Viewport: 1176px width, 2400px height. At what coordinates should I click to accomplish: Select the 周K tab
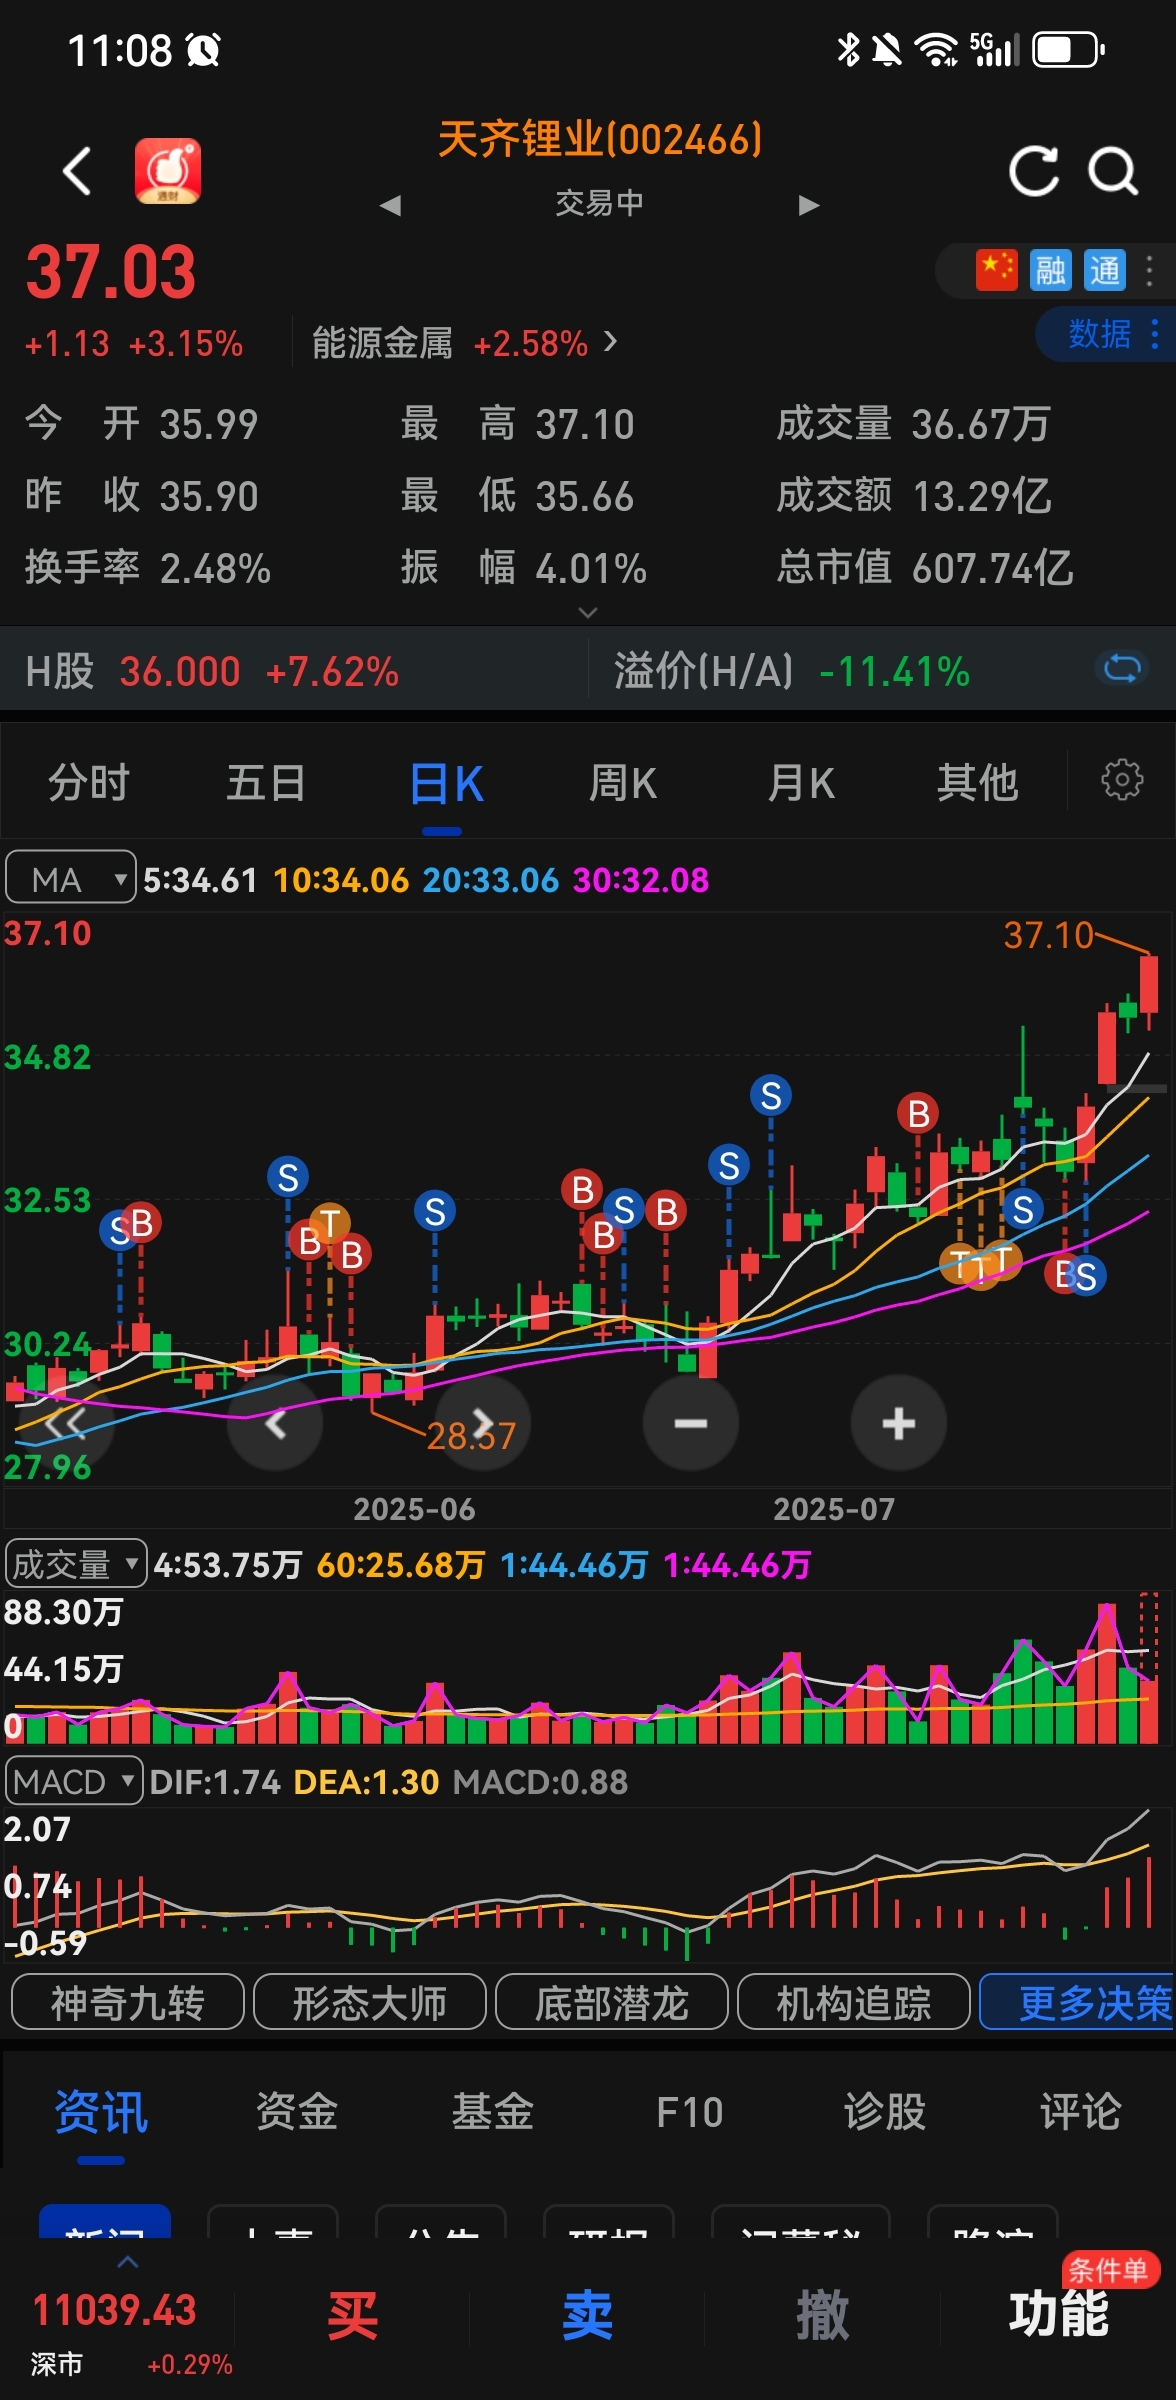pos(623,783)
